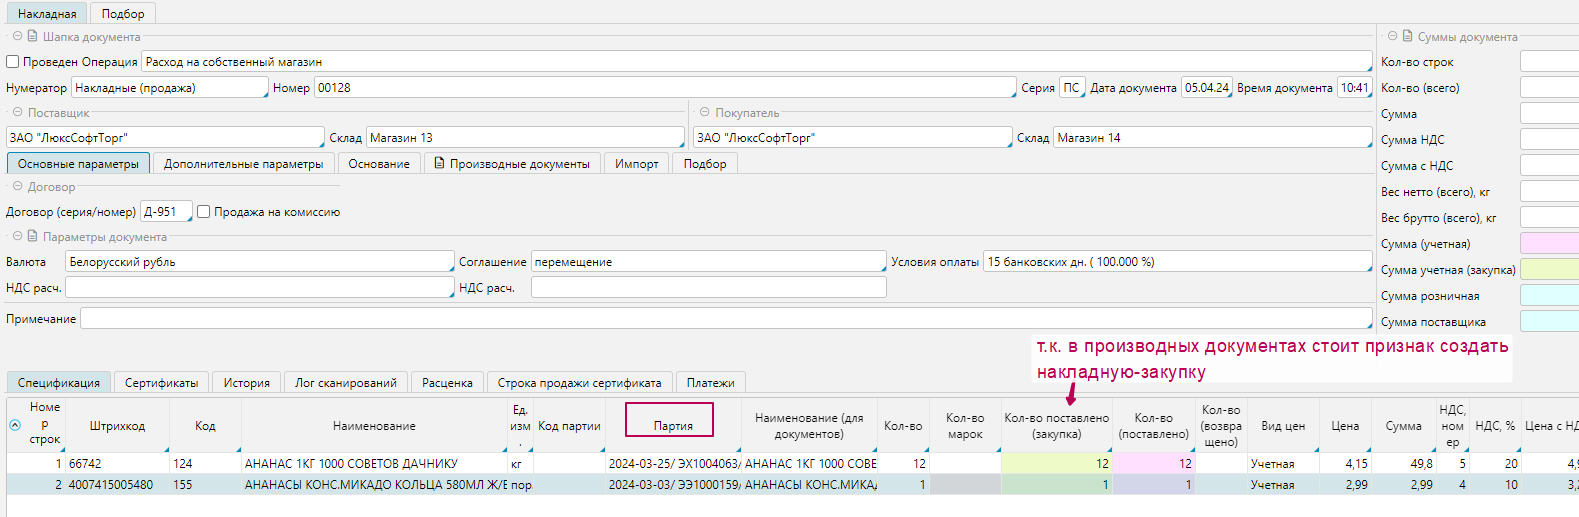This screenshot has height=517, width=1579.
Task: Click into the Примечание text field
Action: [725, 319]
